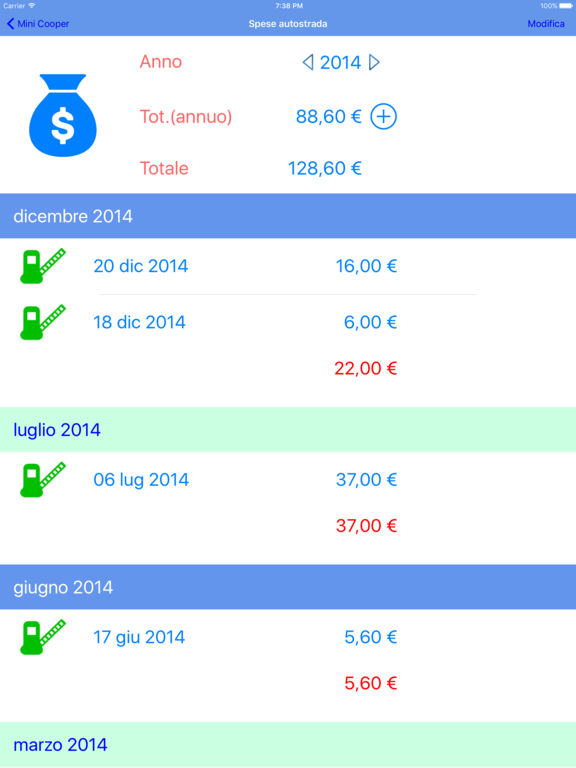The width and height of the screenshot is (576, 768).
Task: Open the 06 lug 2014 expense entry
Action: pyautogui.click(x=288, y=480)
